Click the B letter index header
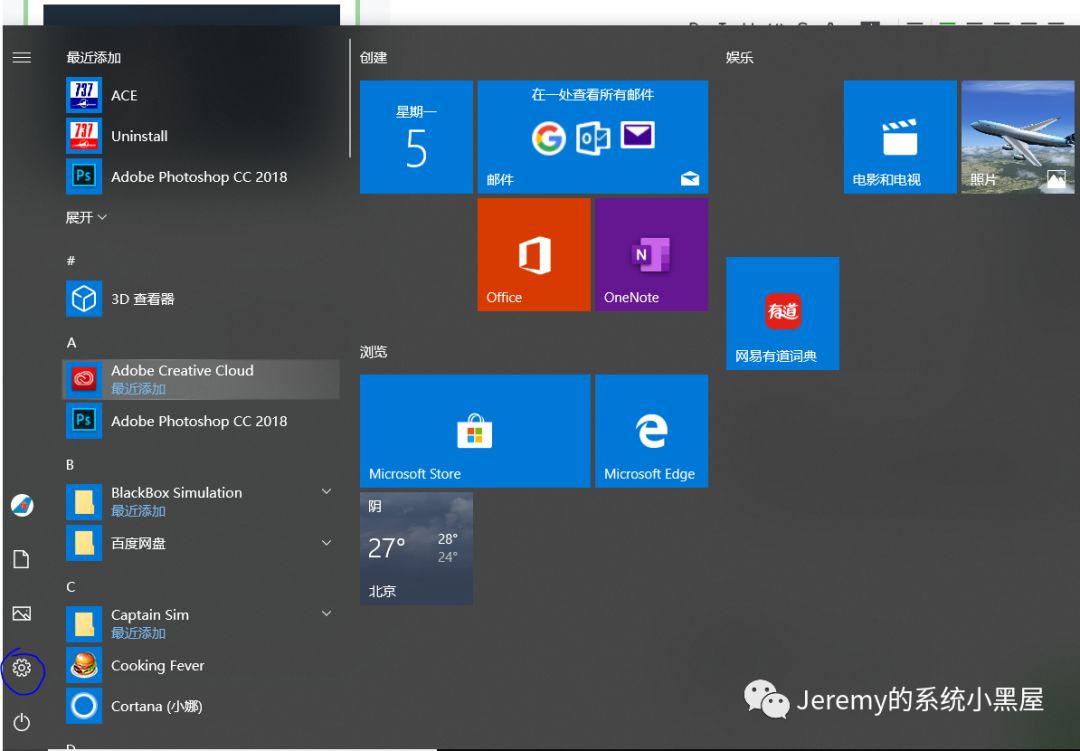 point(70,464)
